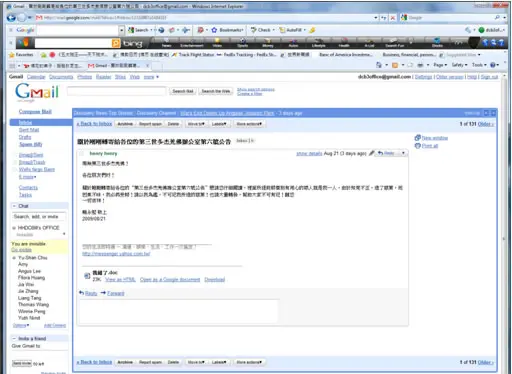Click the Print all printer icon

[x=417, y=146]
